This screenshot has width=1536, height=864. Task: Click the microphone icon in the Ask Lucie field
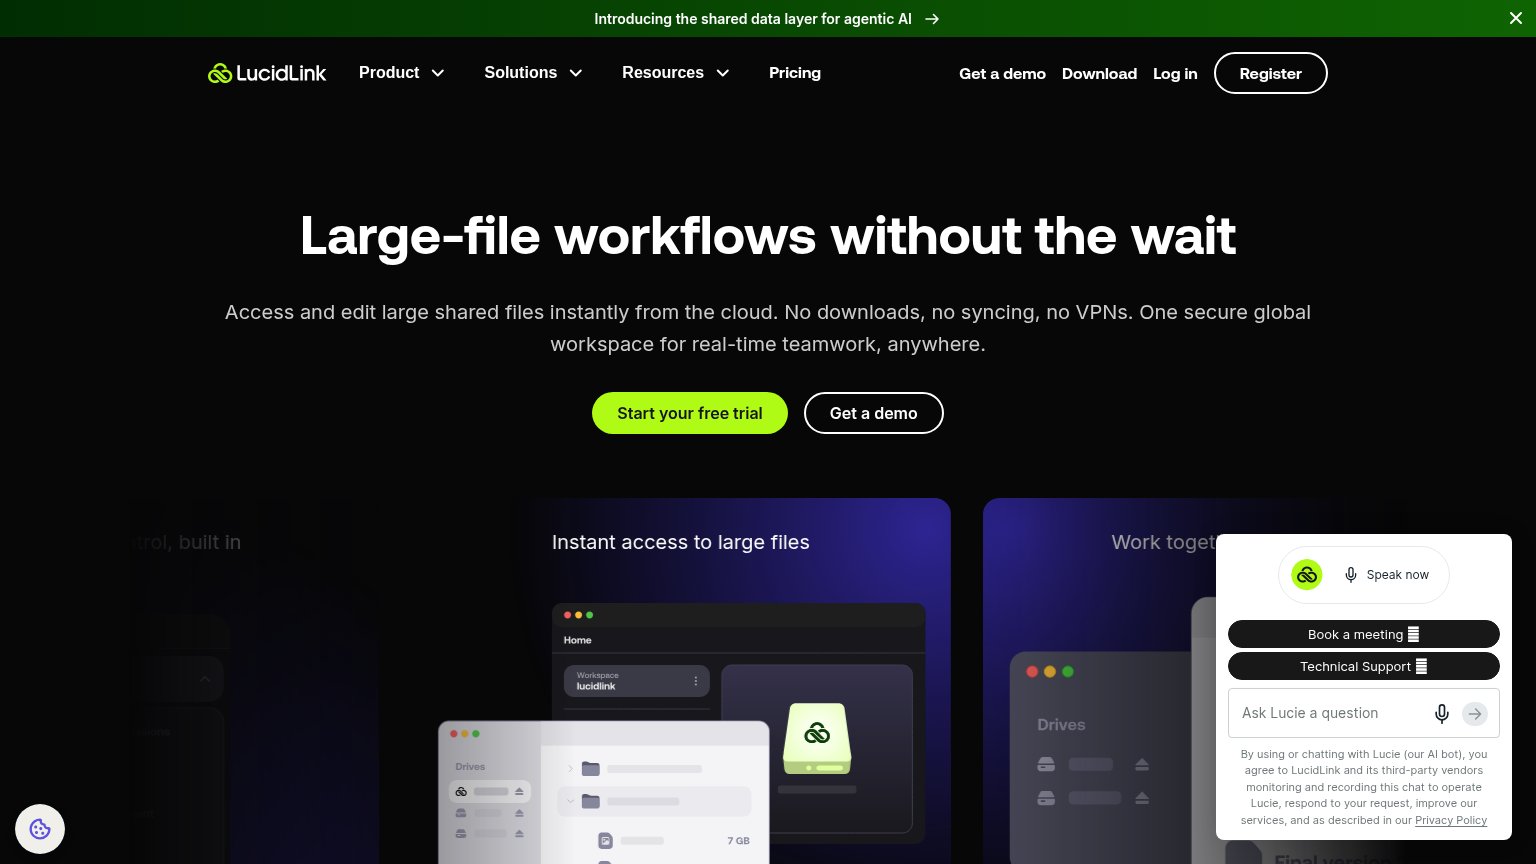point(1442,713)
